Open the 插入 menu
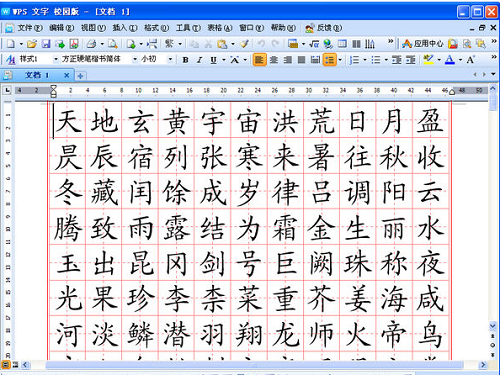This screenshot has width=500, height=375. click(125, 28)
